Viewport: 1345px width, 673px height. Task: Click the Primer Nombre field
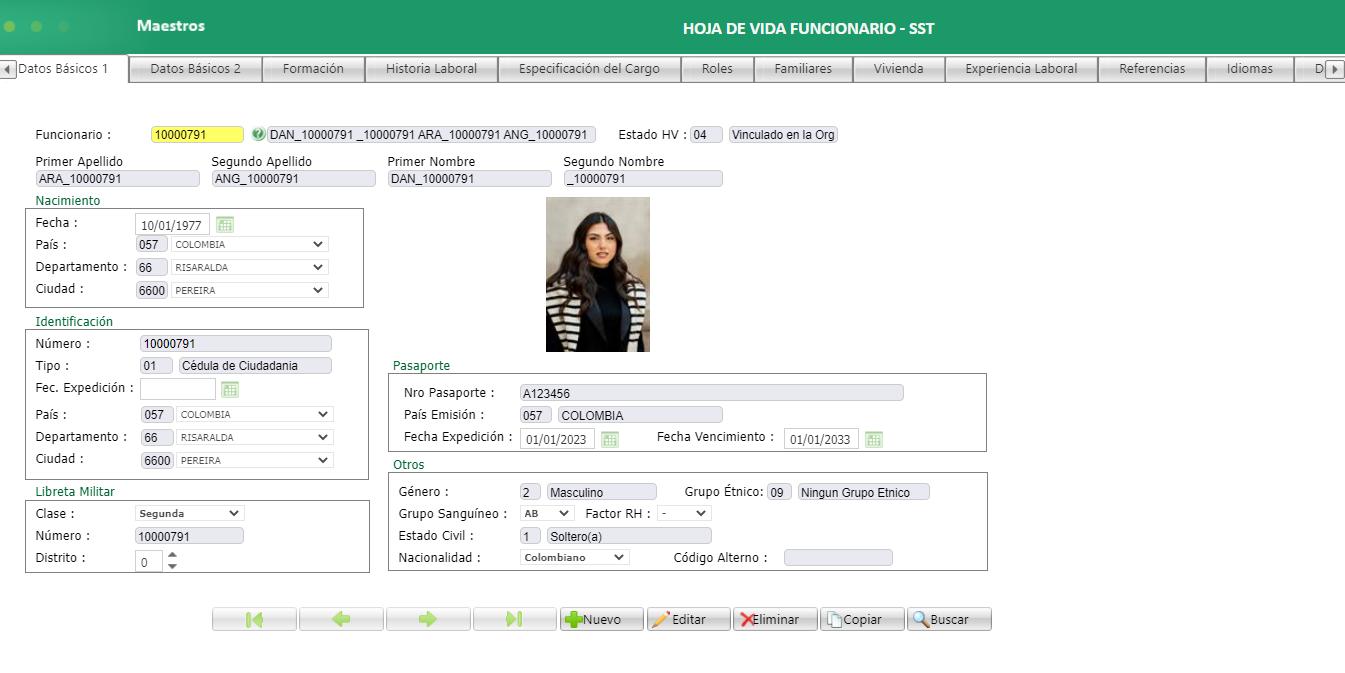pos(470,179)
